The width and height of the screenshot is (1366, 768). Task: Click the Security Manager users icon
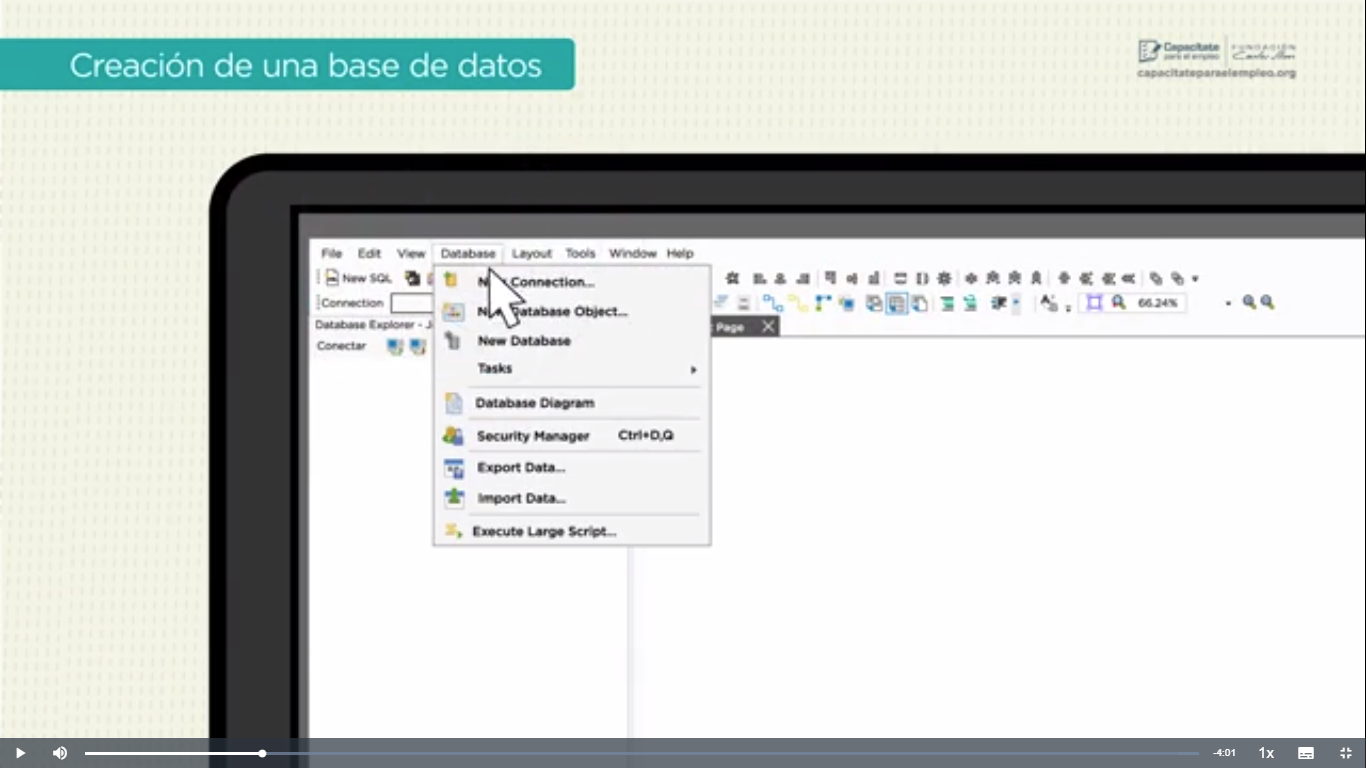click(x=453, y=436)
